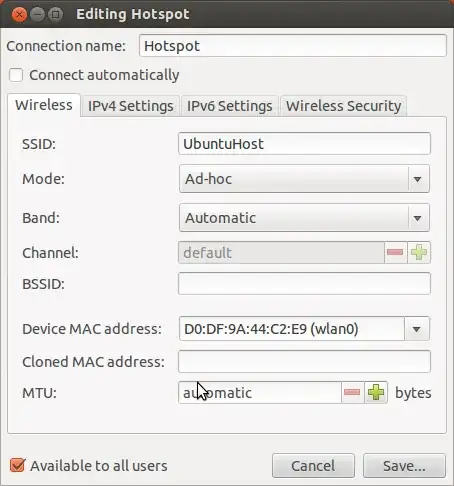Viewport: 454px width, 486px height.
Task: Select the Wireless tab
Action: (44, 105)
